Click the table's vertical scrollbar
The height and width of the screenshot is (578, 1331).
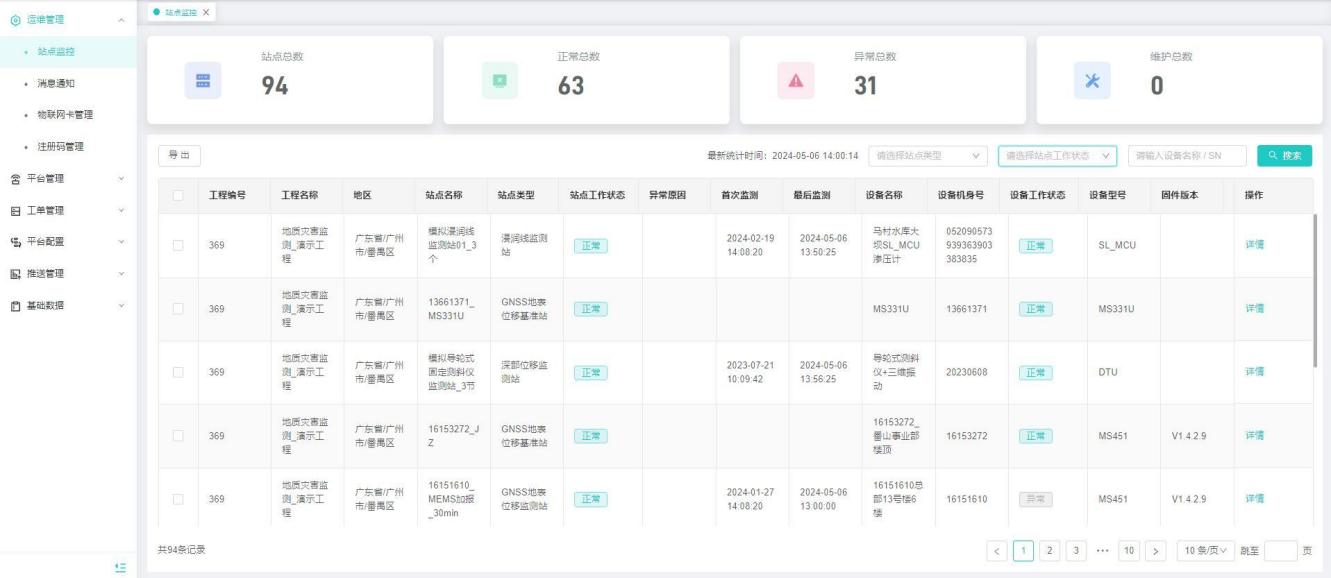click(1315, 260)
